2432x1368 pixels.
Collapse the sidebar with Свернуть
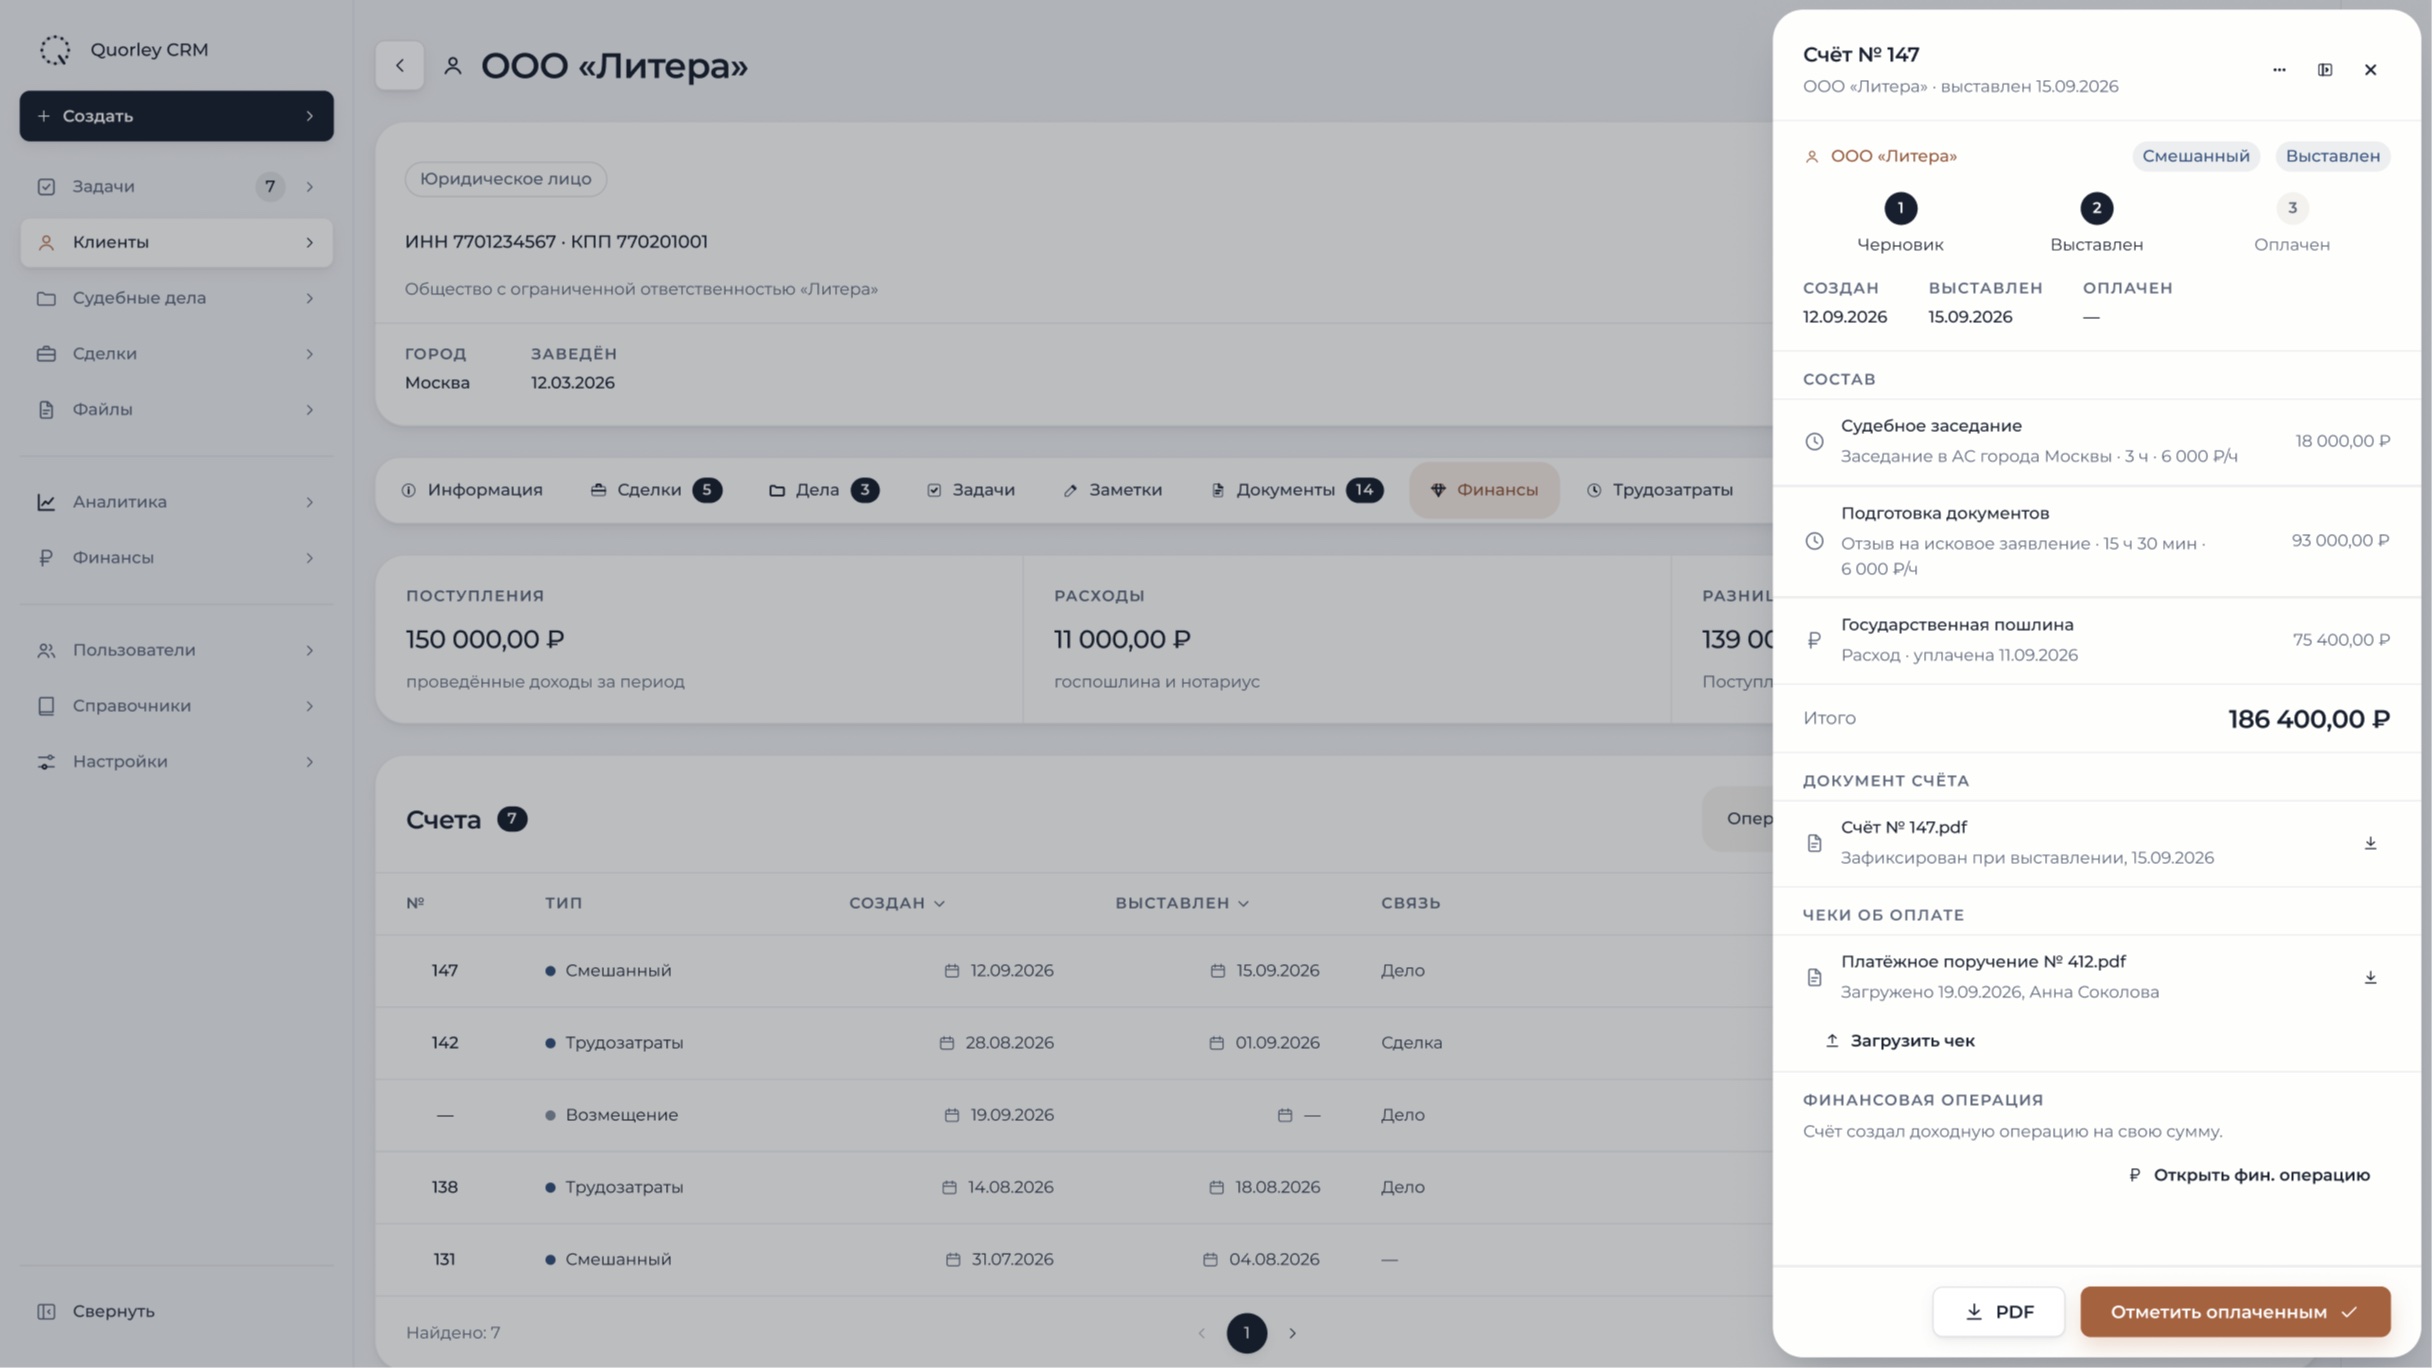point(95,1311)
